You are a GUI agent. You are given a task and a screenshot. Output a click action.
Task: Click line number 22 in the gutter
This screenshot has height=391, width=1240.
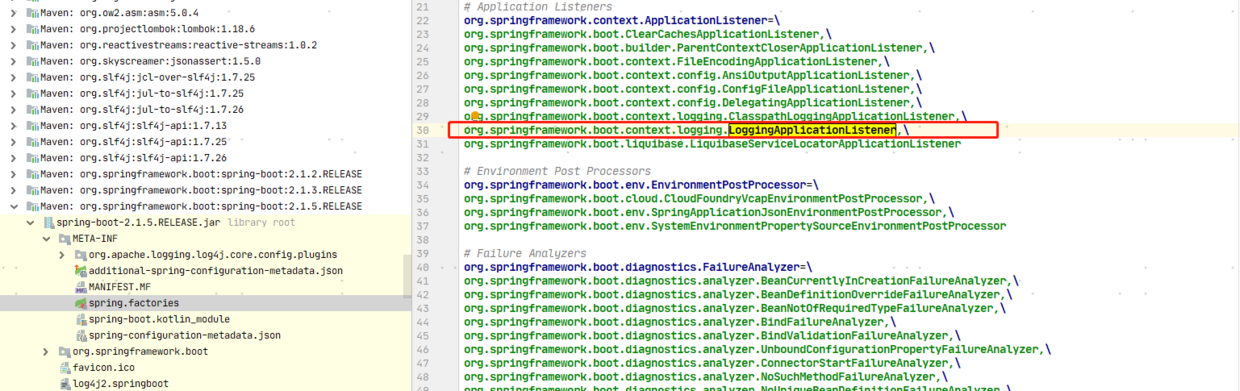[424, 20]
